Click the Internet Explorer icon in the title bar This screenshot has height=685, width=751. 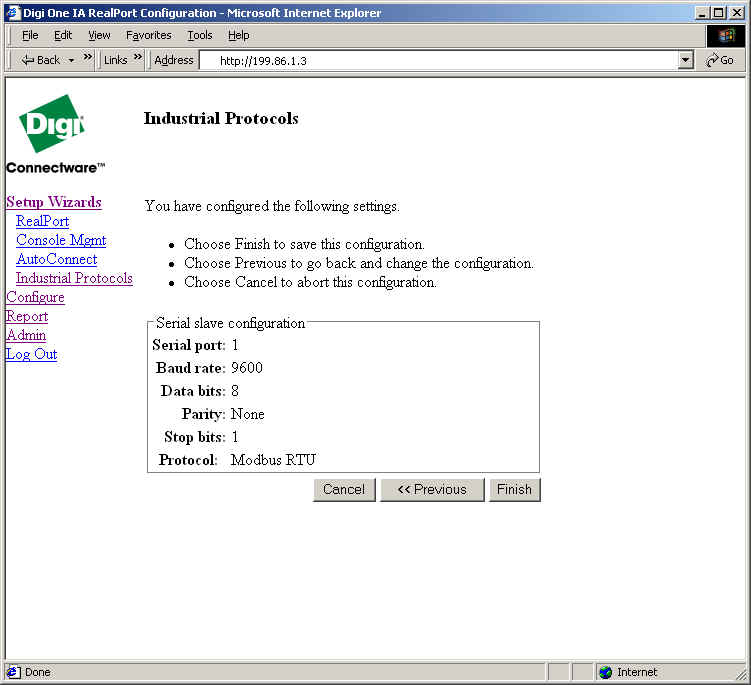coord(12,13)
